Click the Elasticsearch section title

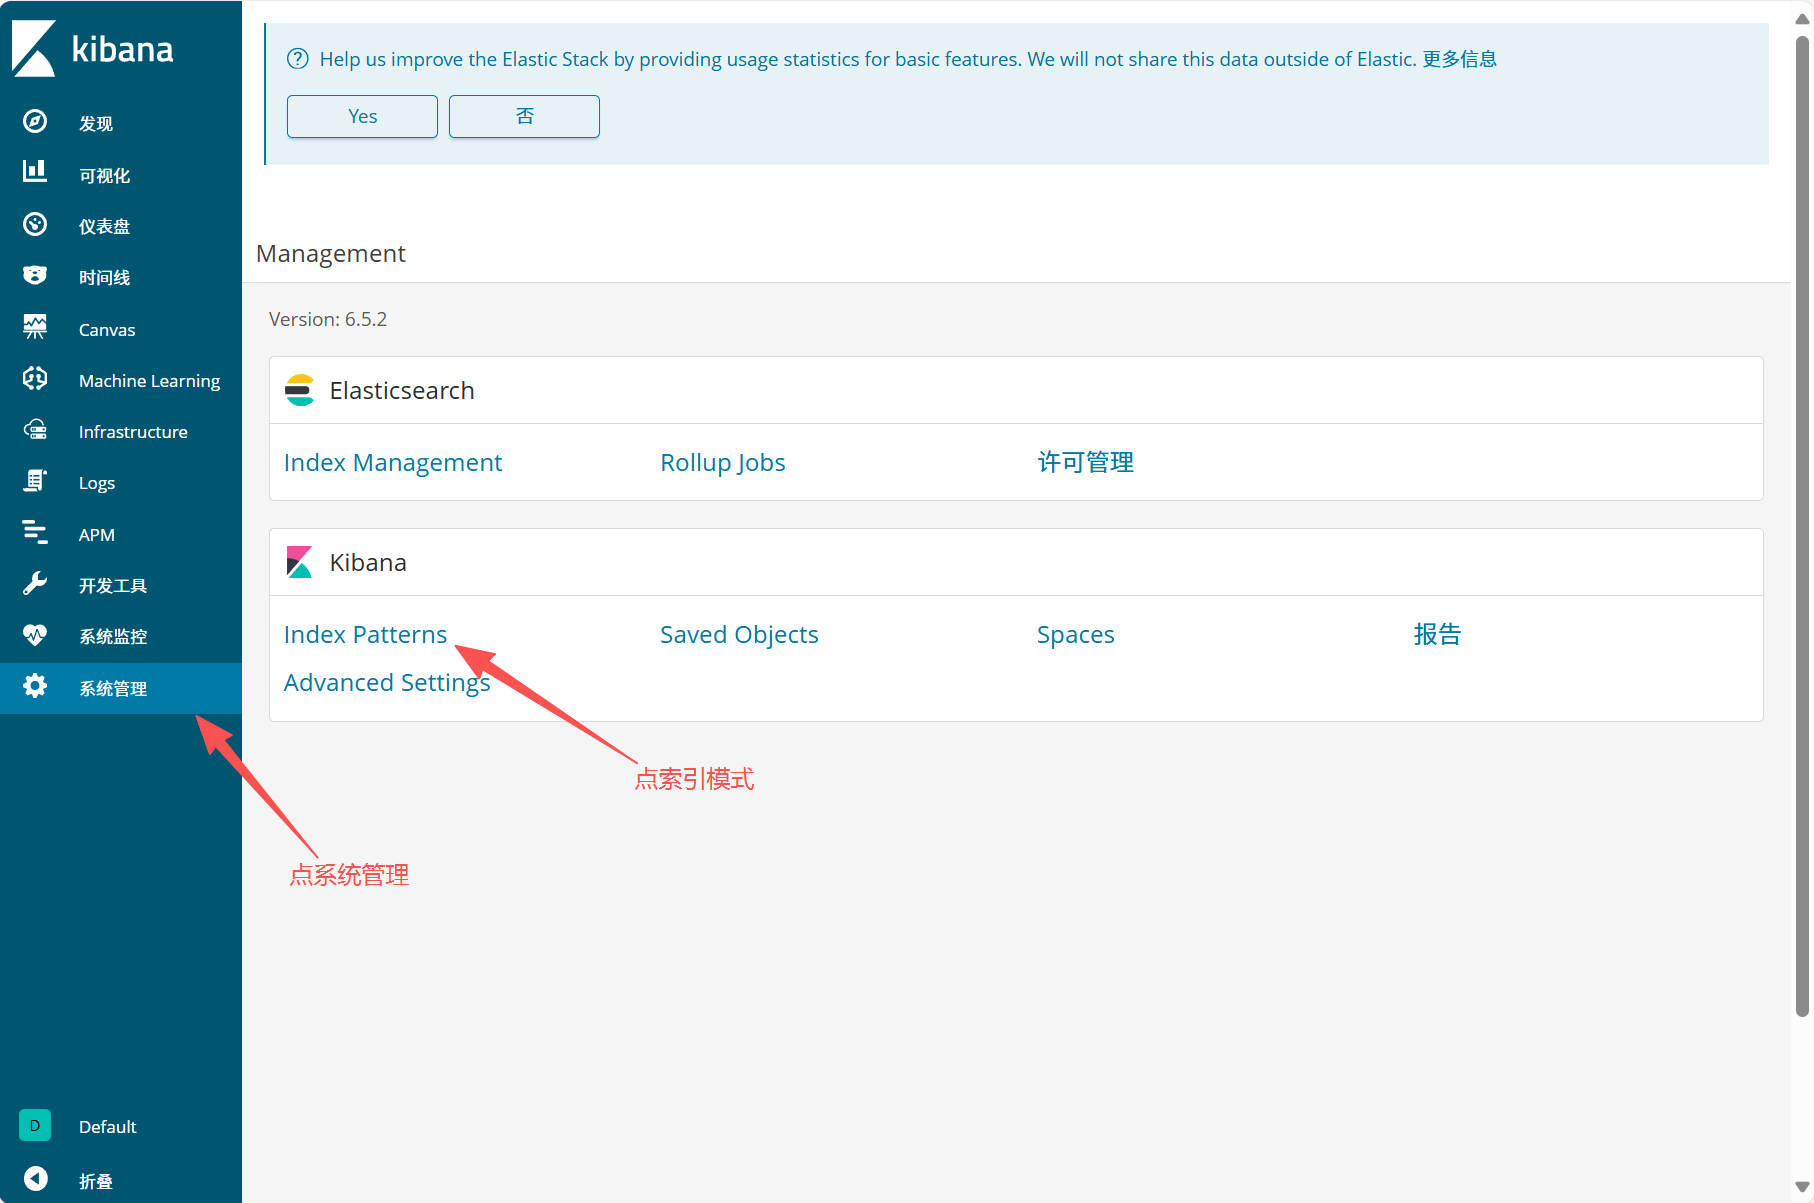click(x=402, y=390)
